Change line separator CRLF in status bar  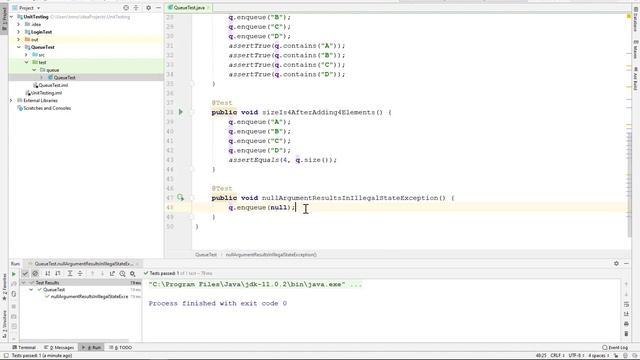557,356
